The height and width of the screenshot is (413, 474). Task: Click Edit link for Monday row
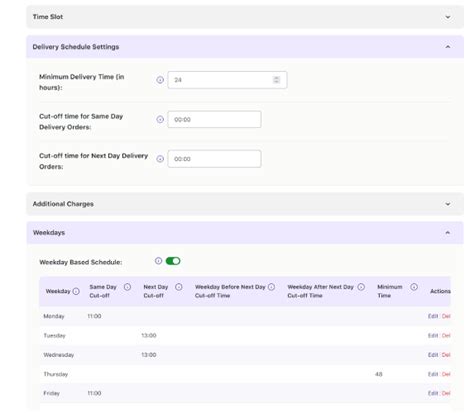[433, 316]
